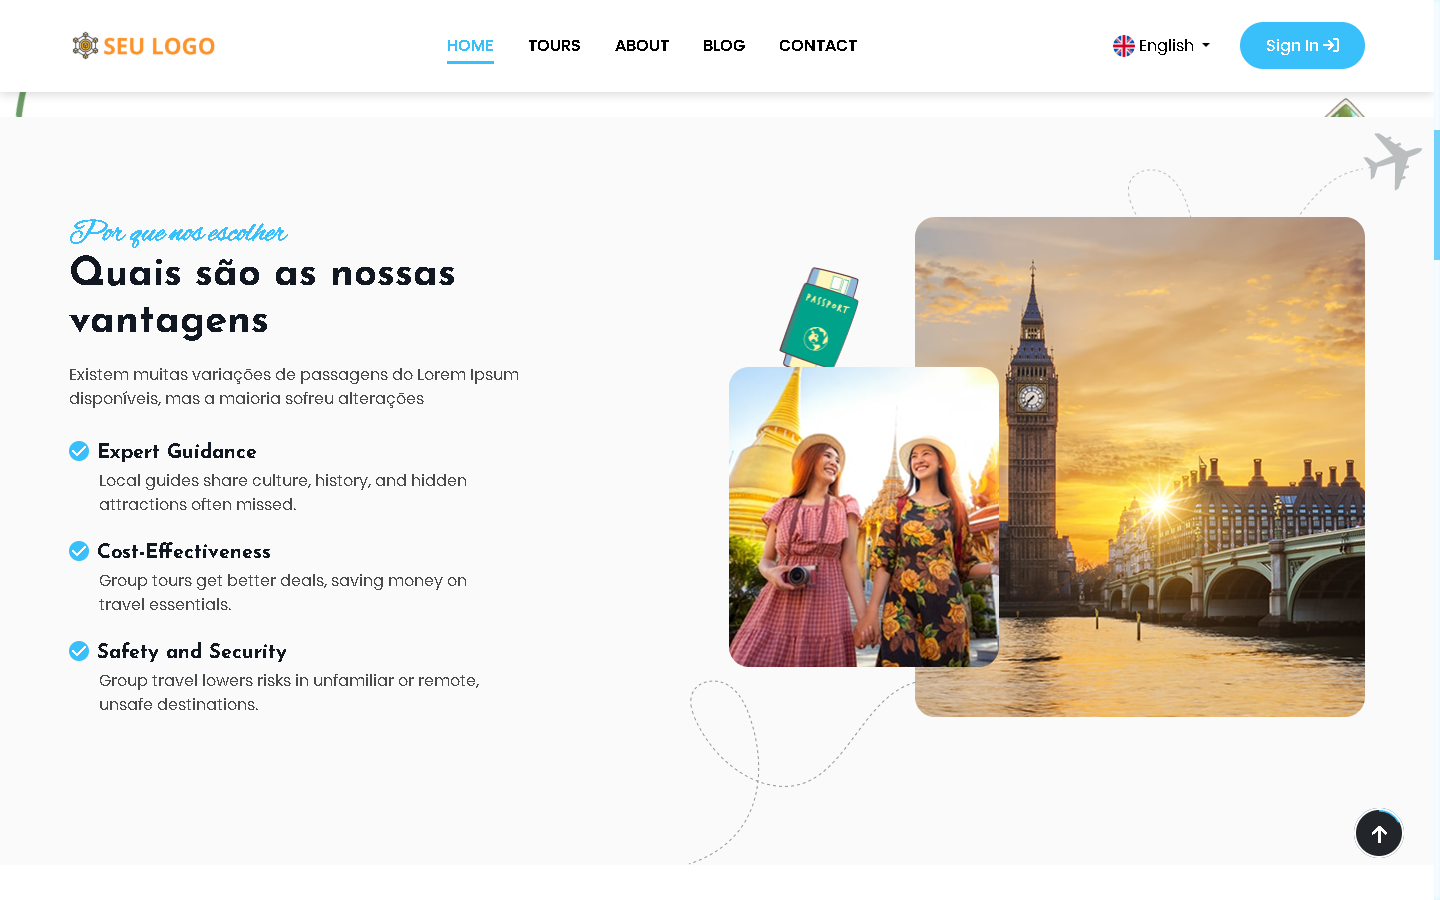Click the Safety and Security checkmark icon

tap(79, 651)
